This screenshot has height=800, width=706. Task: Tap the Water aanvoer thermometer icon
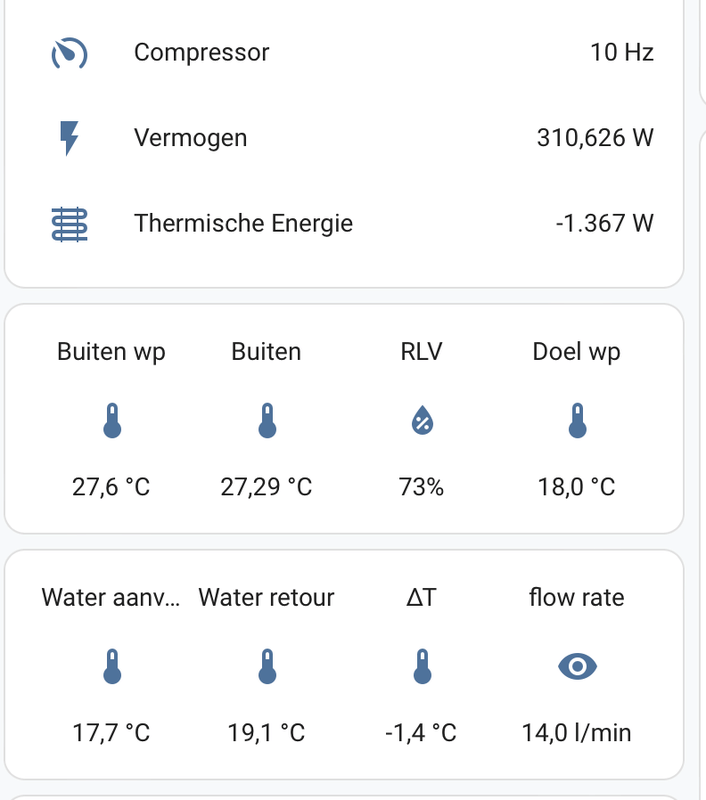(x=111, y=667)
